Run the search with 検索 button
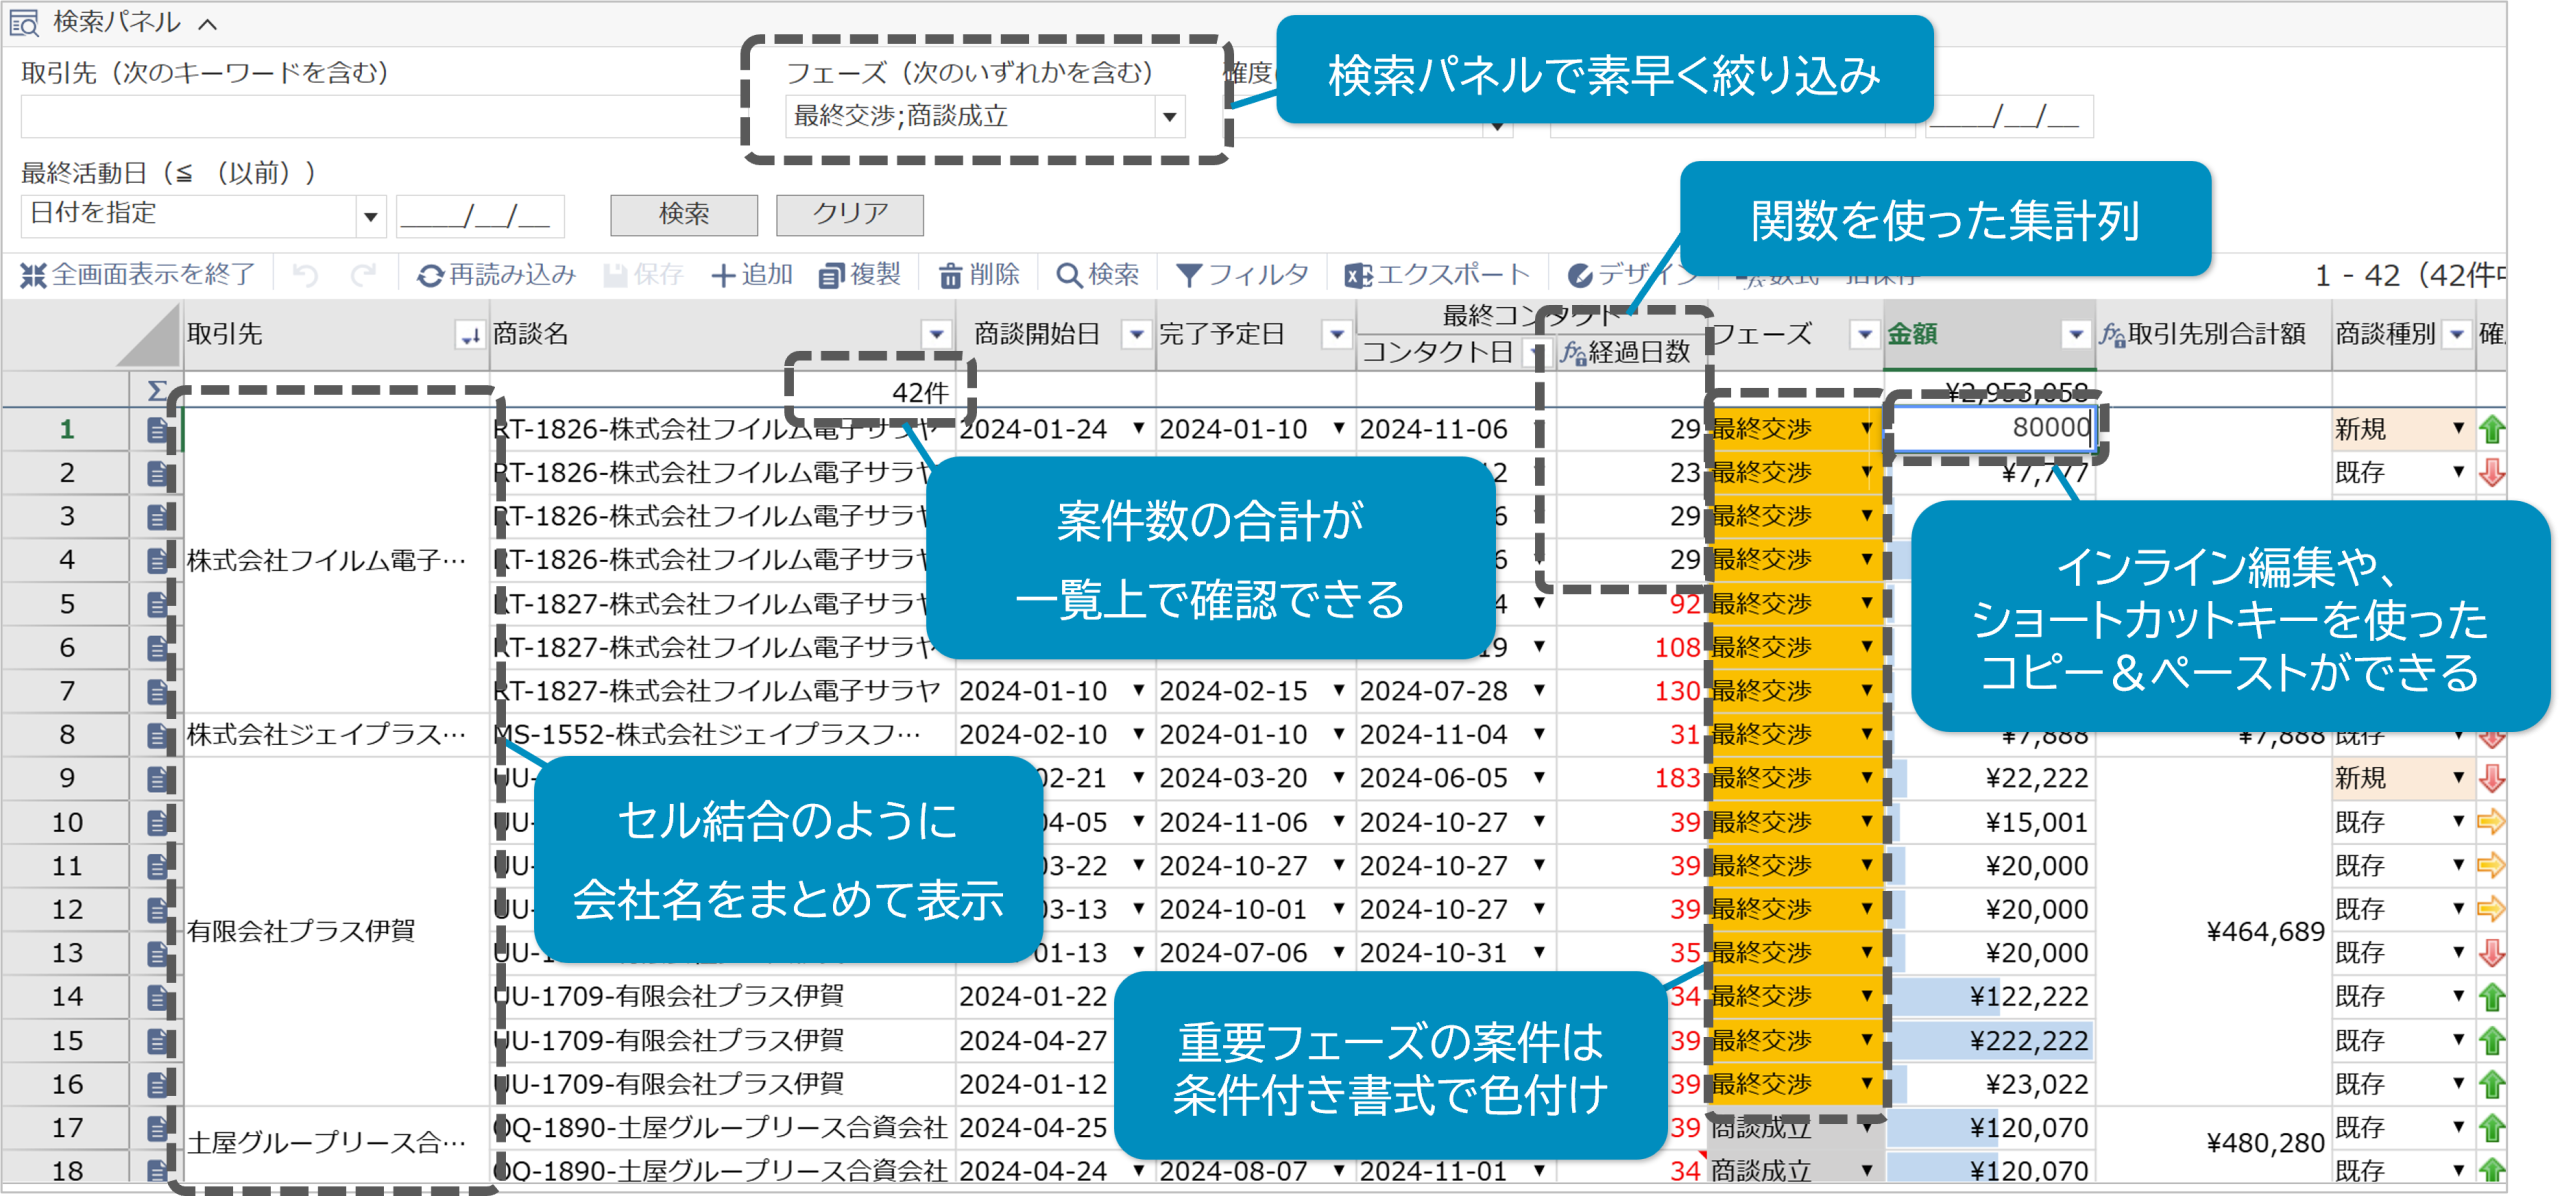This screenshot has height=1196, width=2560. pos(684,214)
